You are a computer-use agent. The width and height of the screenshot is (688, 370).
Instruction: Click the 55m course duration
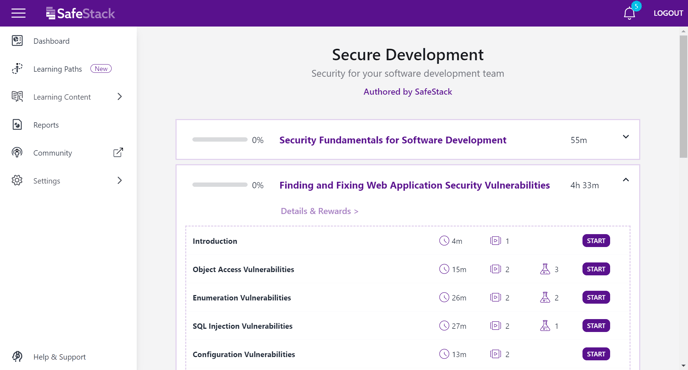tap(578, 140)
